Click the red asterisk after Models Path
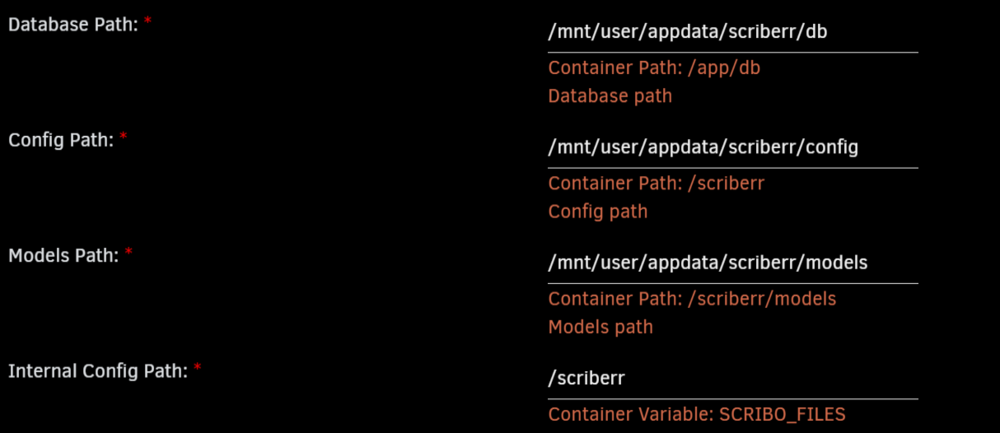 click(129, 253)
